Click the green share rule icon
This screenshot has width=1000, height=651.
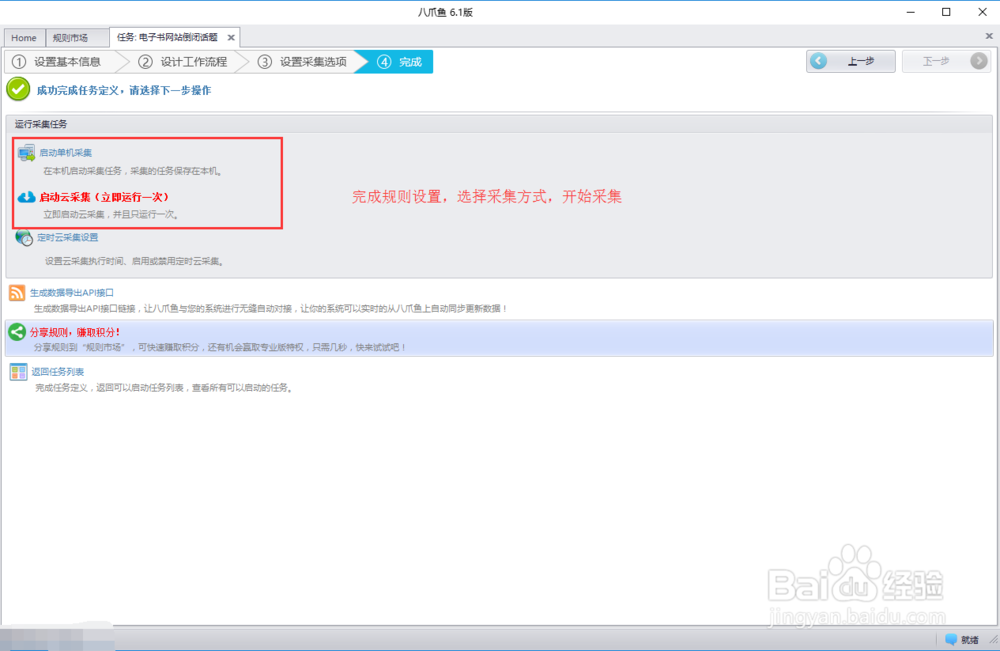pos(17,332)
